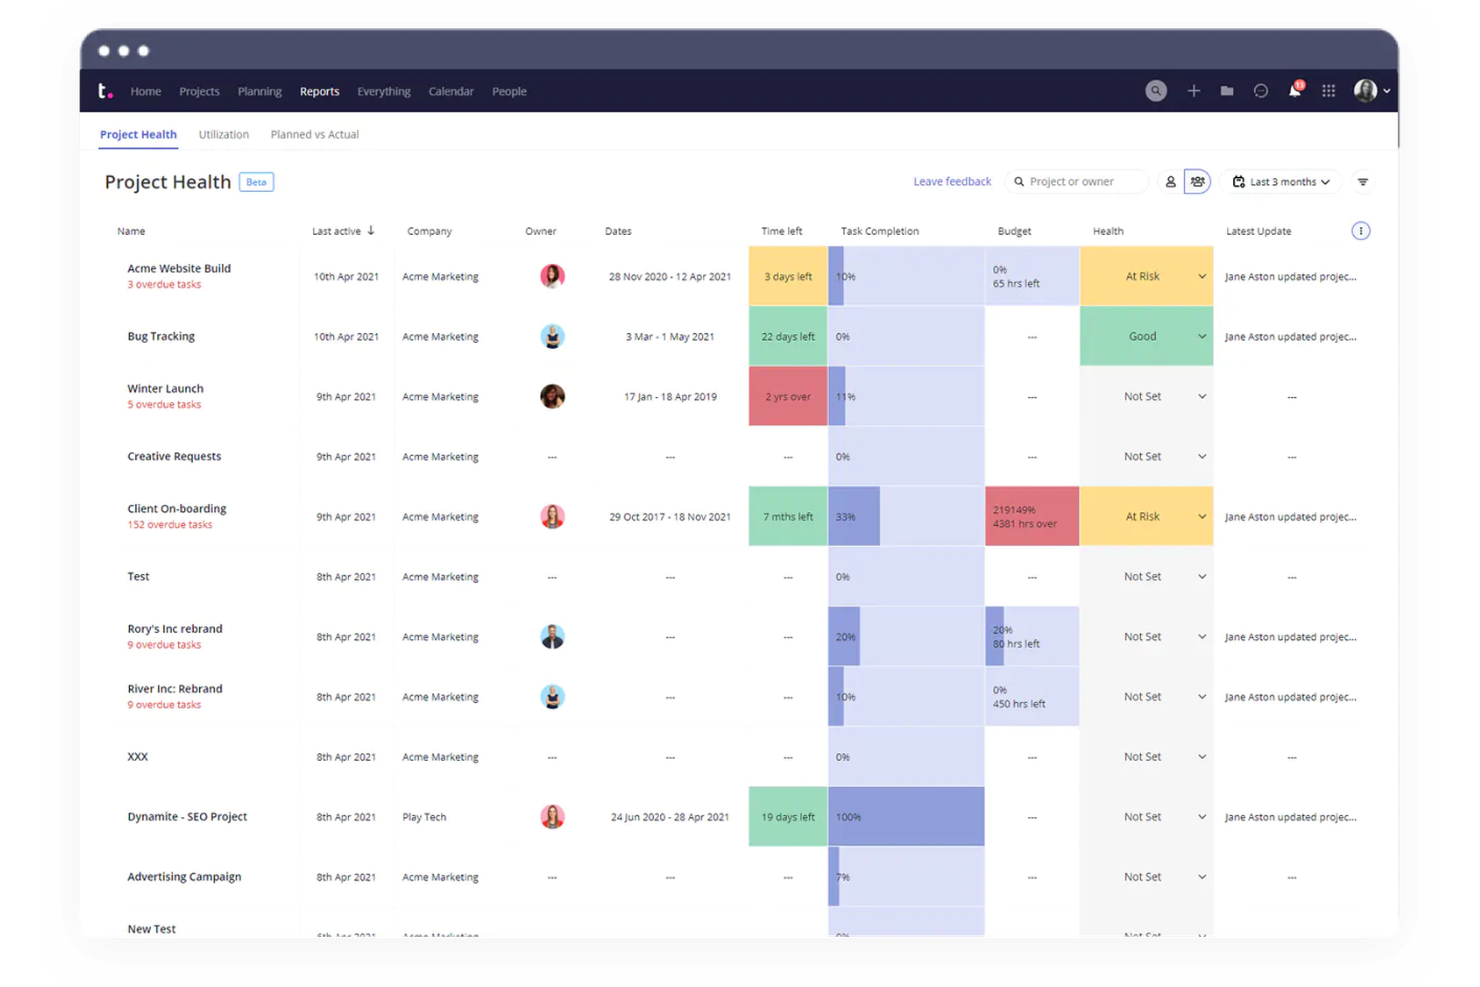This screenshot has width=1480, height=987.
Task: Open notifications via the bell icon
Action: point(1293,90)
